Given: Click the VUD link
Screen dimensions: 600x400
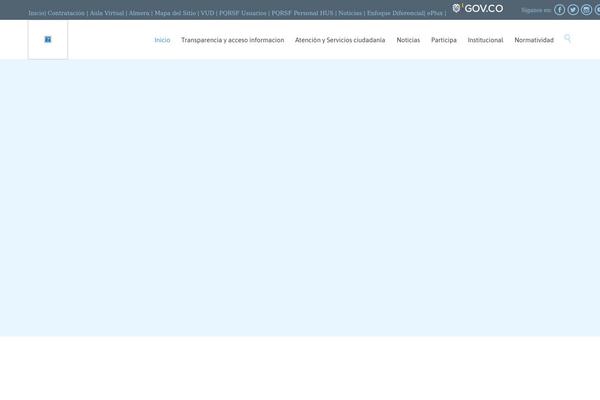Looking at the screenshot, I should (207, 13).
